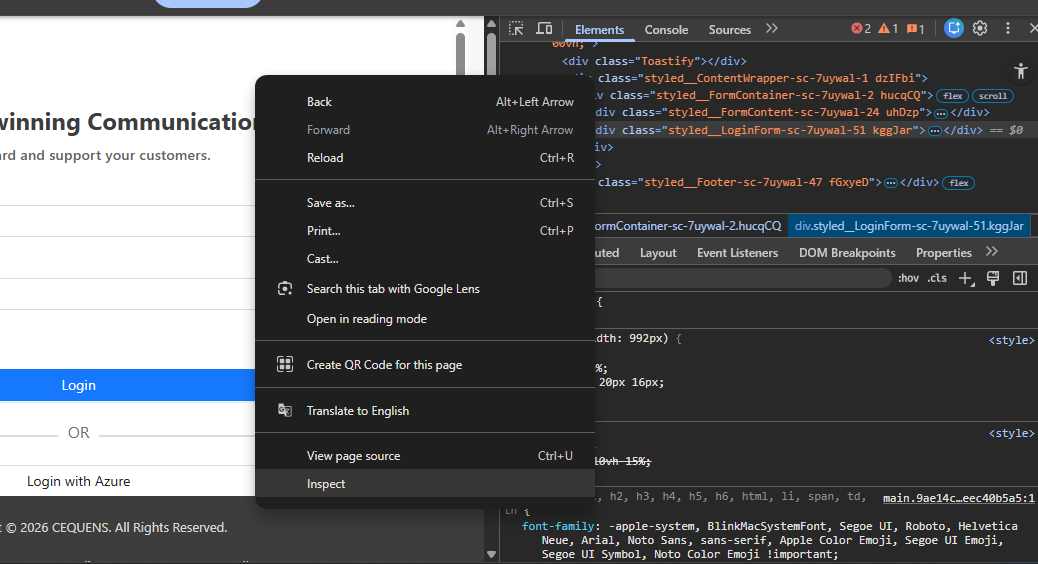This screenshot has width=1038, height=564.
Task: Click the styles filter input field
Action: [741, 279]
